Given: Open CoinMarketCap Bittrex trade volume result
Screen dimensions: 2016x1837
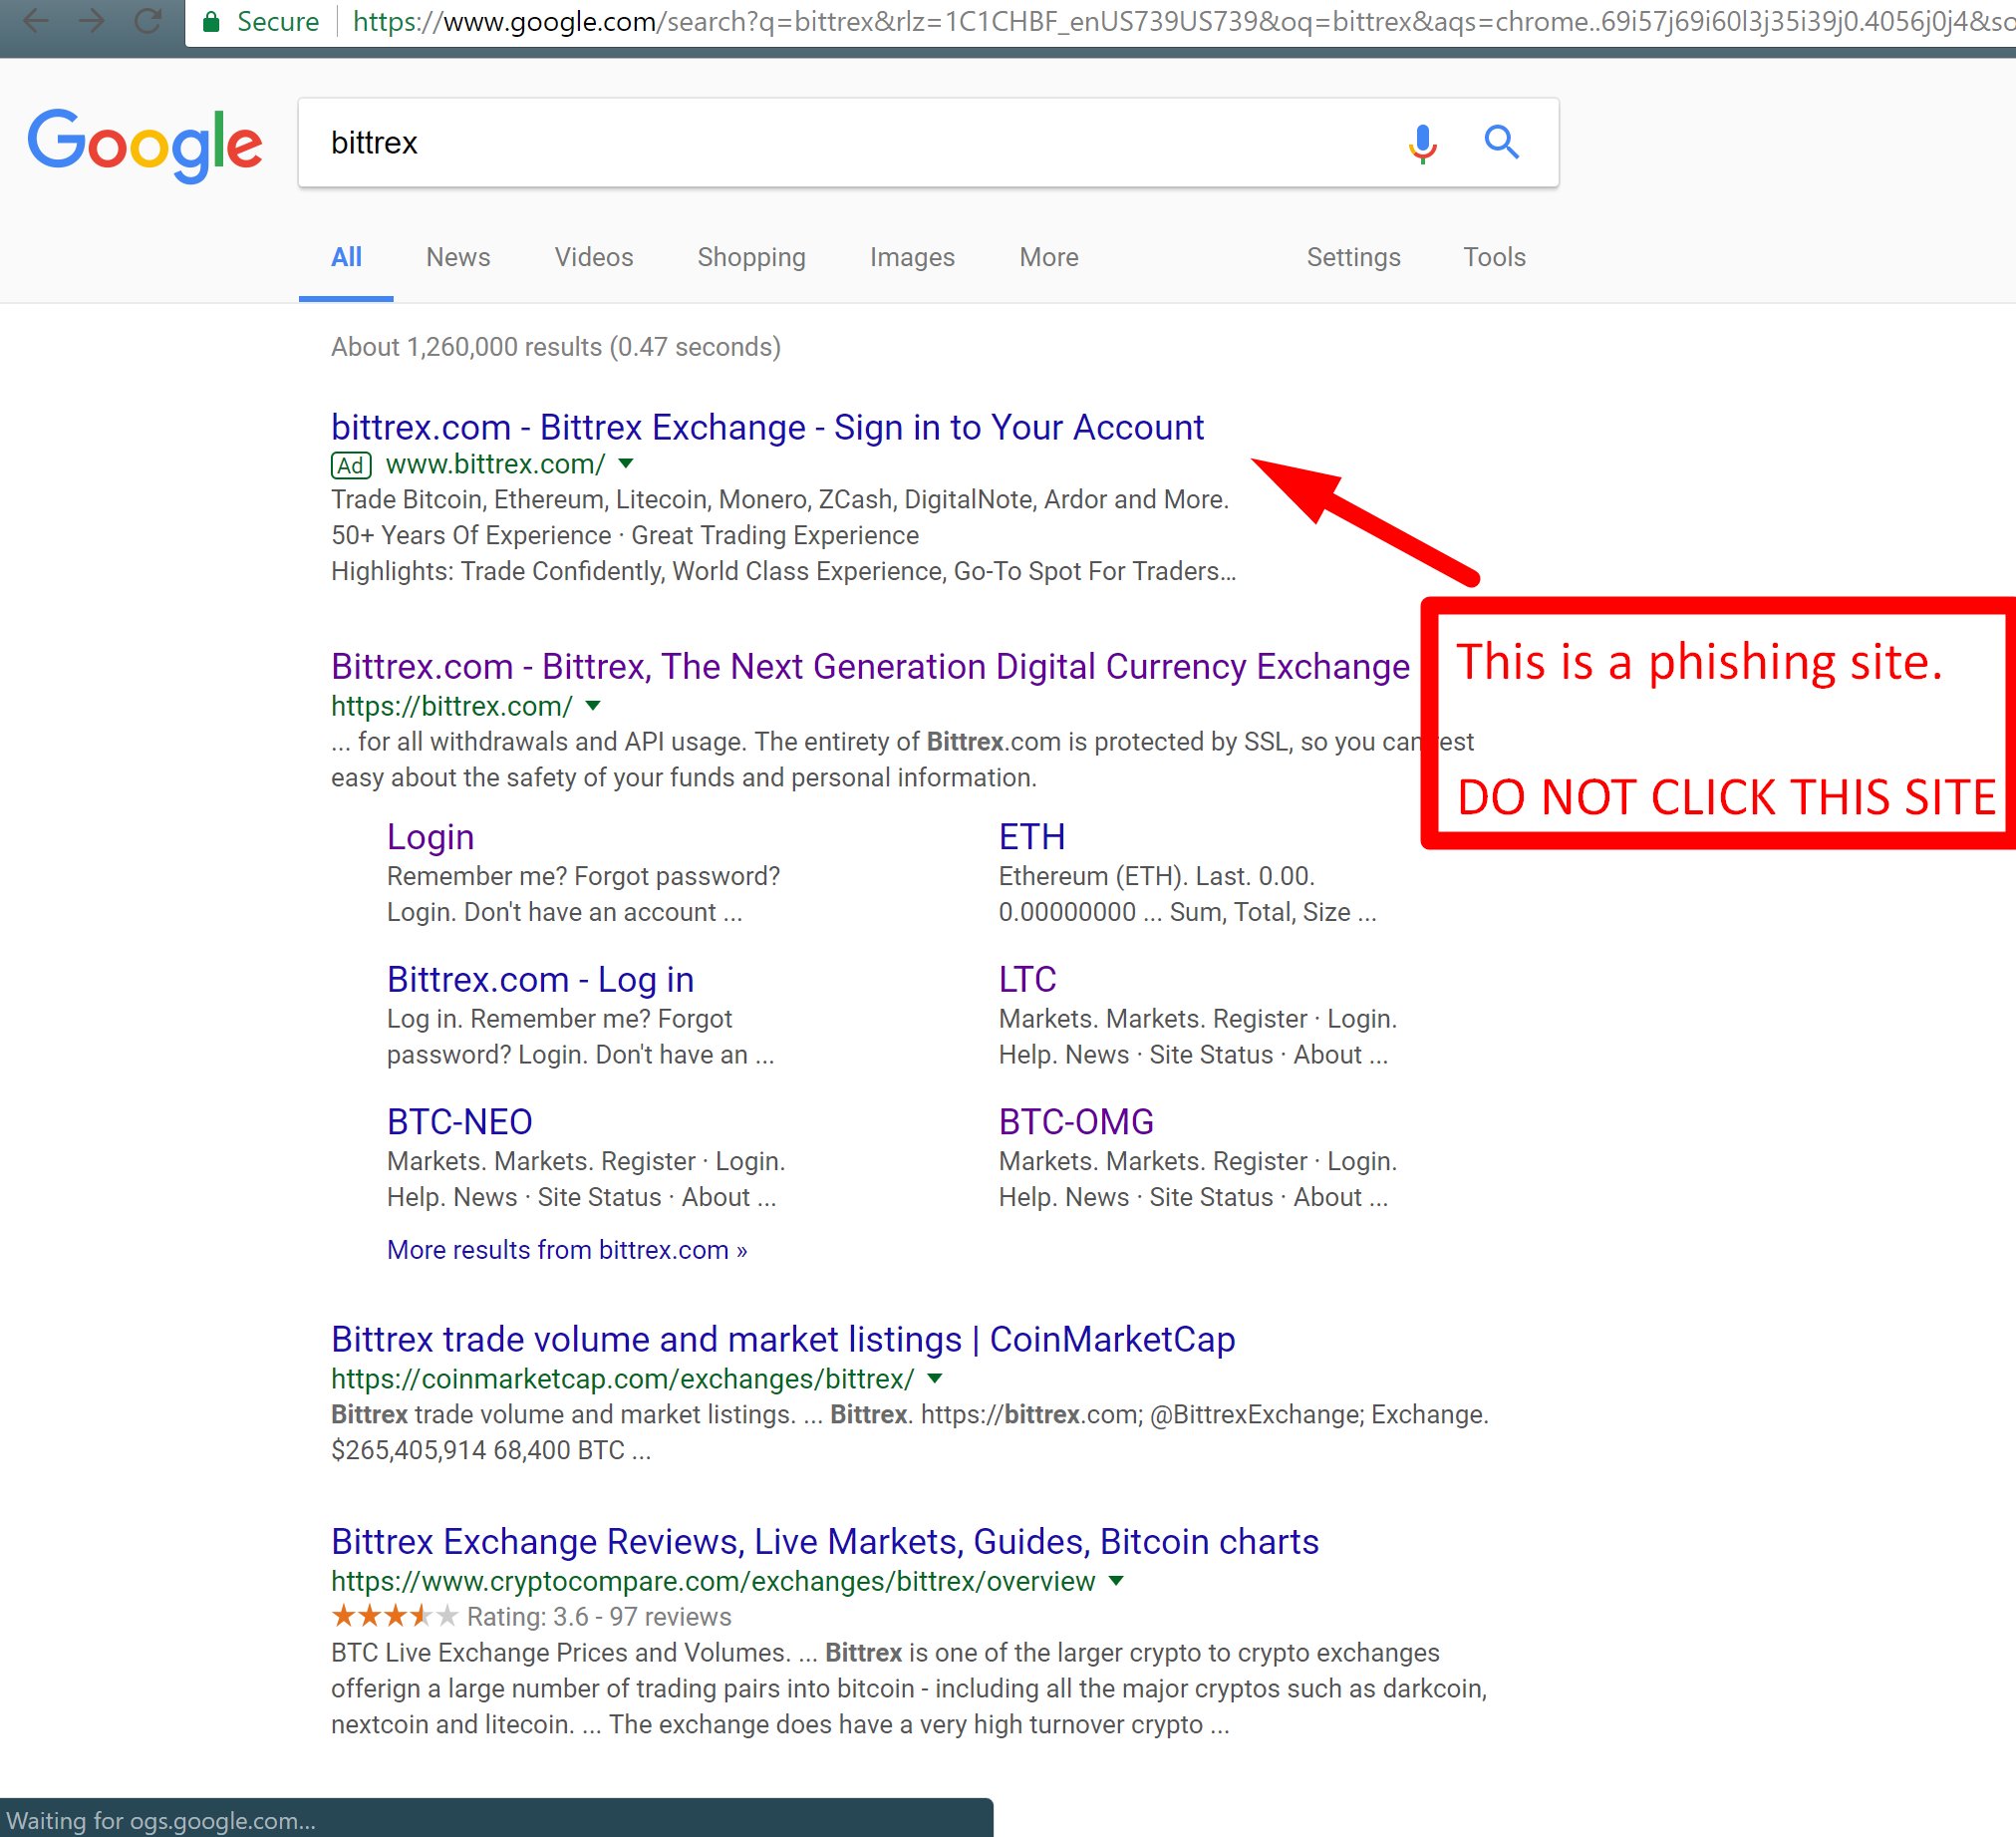Looking at the screenshot, I should [783, 1340].
